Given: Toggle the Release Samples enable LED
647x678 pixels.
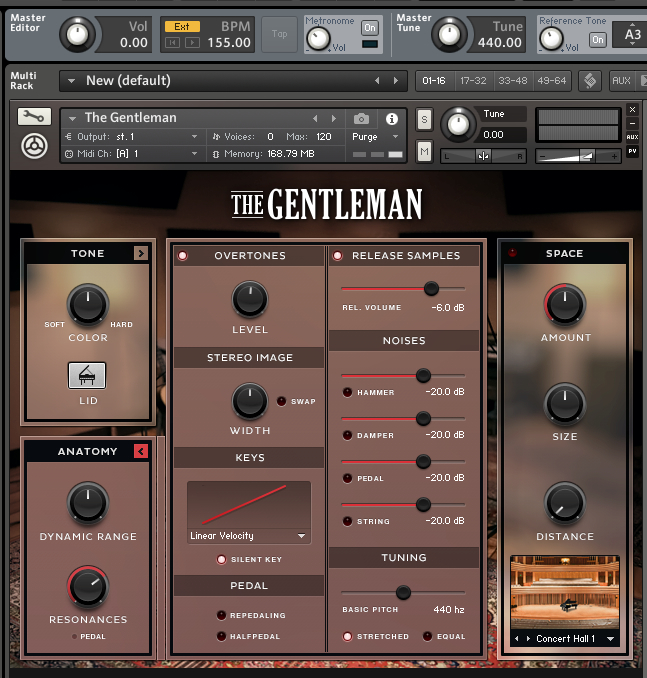Looking at the screenshot, I should 338,256.
